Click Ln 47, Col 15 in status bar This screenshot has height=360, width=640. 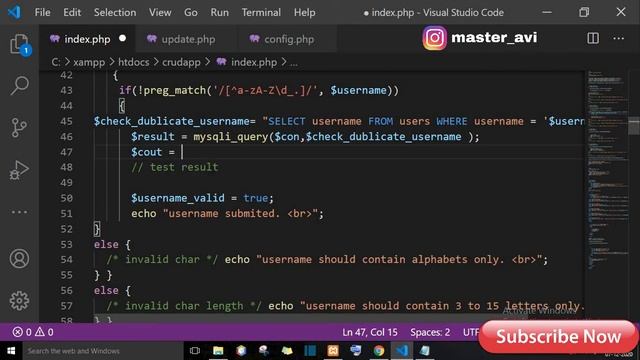[370, 332]
